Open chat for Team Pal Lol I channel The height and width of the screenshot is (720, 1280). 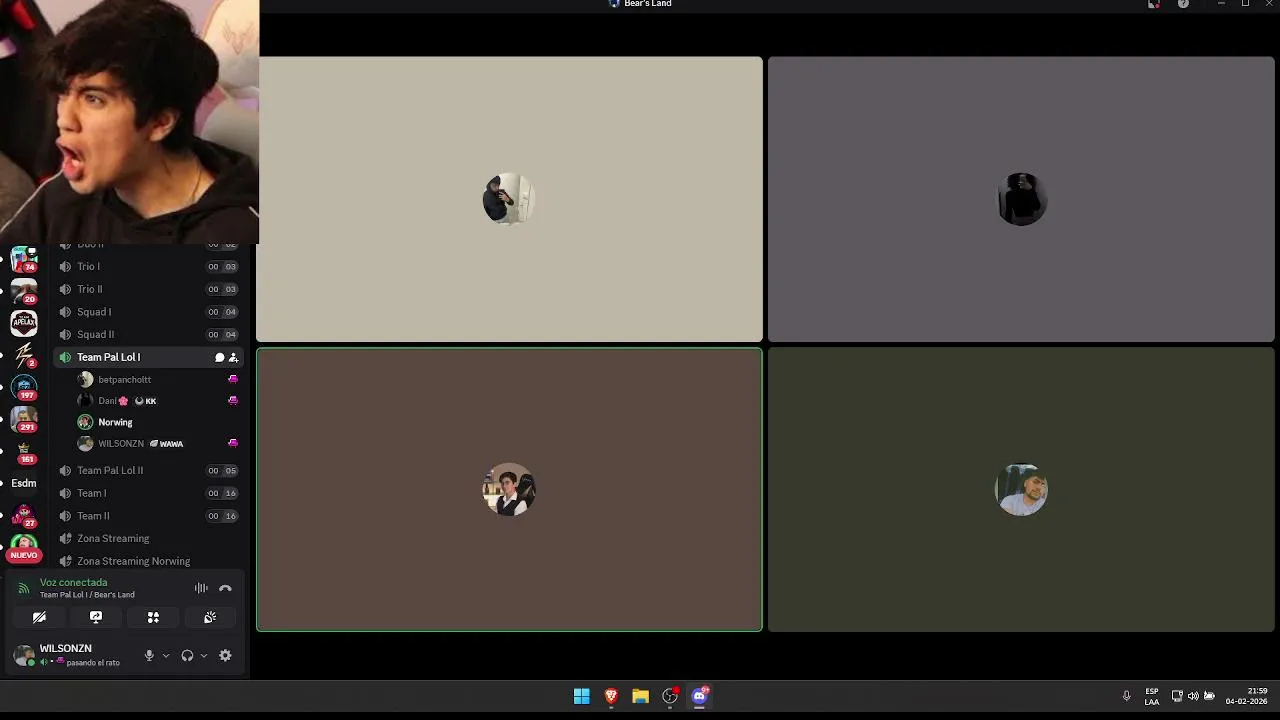pyautogui.click(x=219, y=357)
